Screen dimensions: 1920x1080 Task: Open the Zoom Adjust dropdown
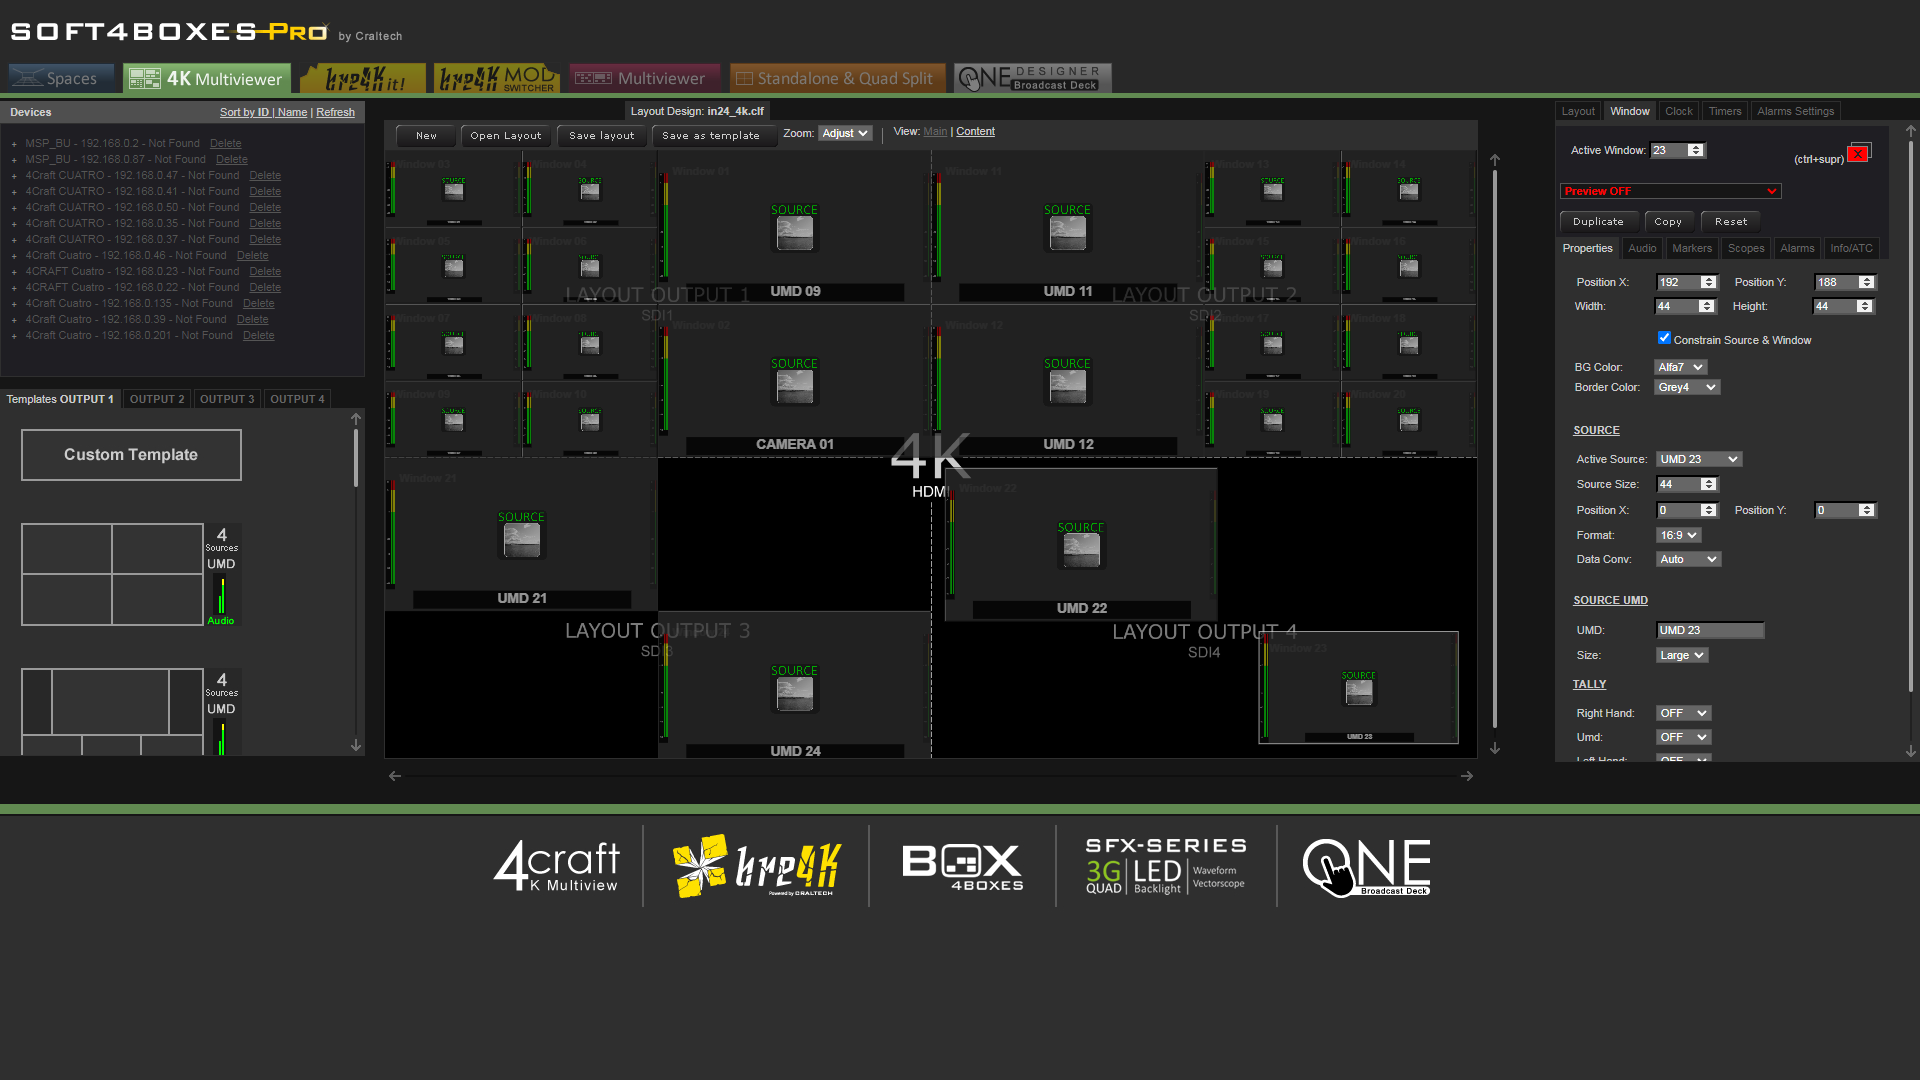[x=841, y=132]
